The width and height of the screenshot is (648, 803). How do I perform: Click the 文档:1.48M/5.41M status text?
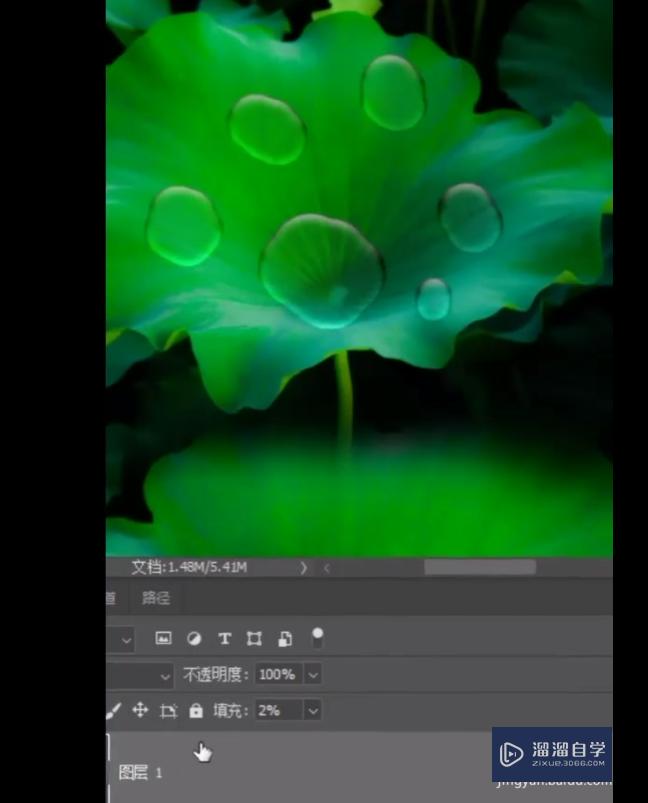tap(190, 567)
